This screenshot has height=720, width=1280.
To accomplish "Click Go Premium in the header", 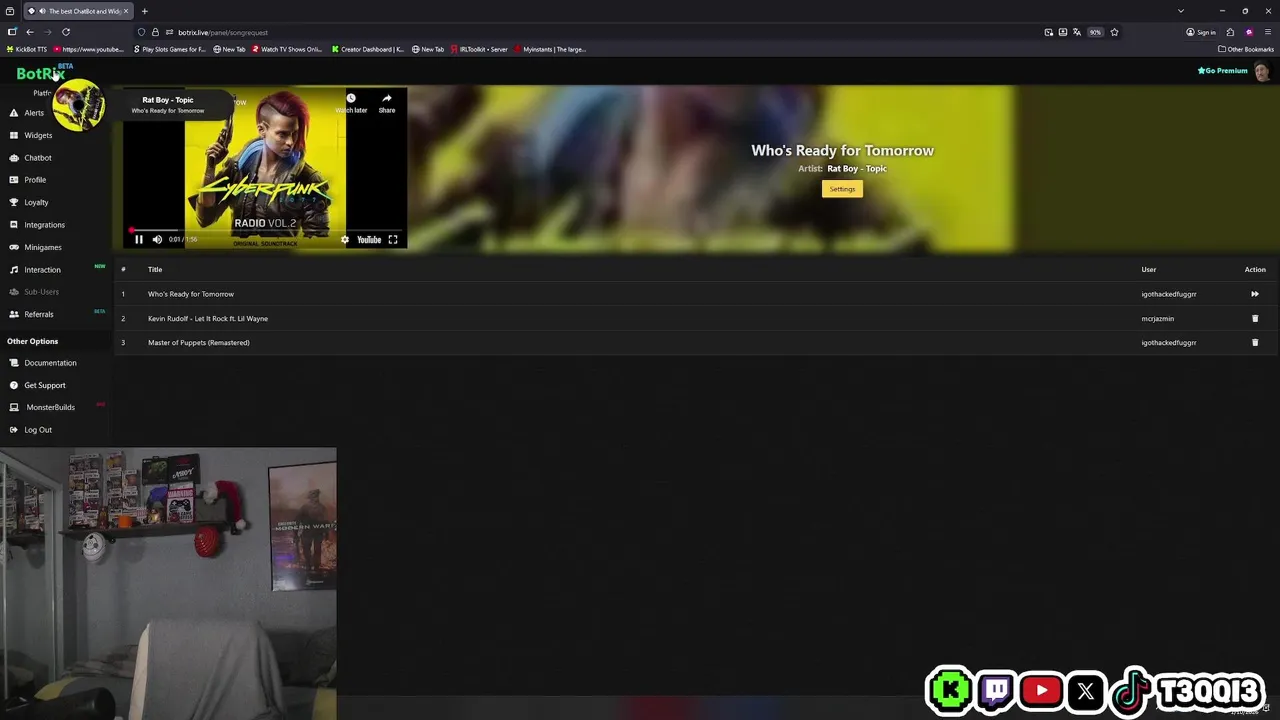I will [x=1222, y=71].
